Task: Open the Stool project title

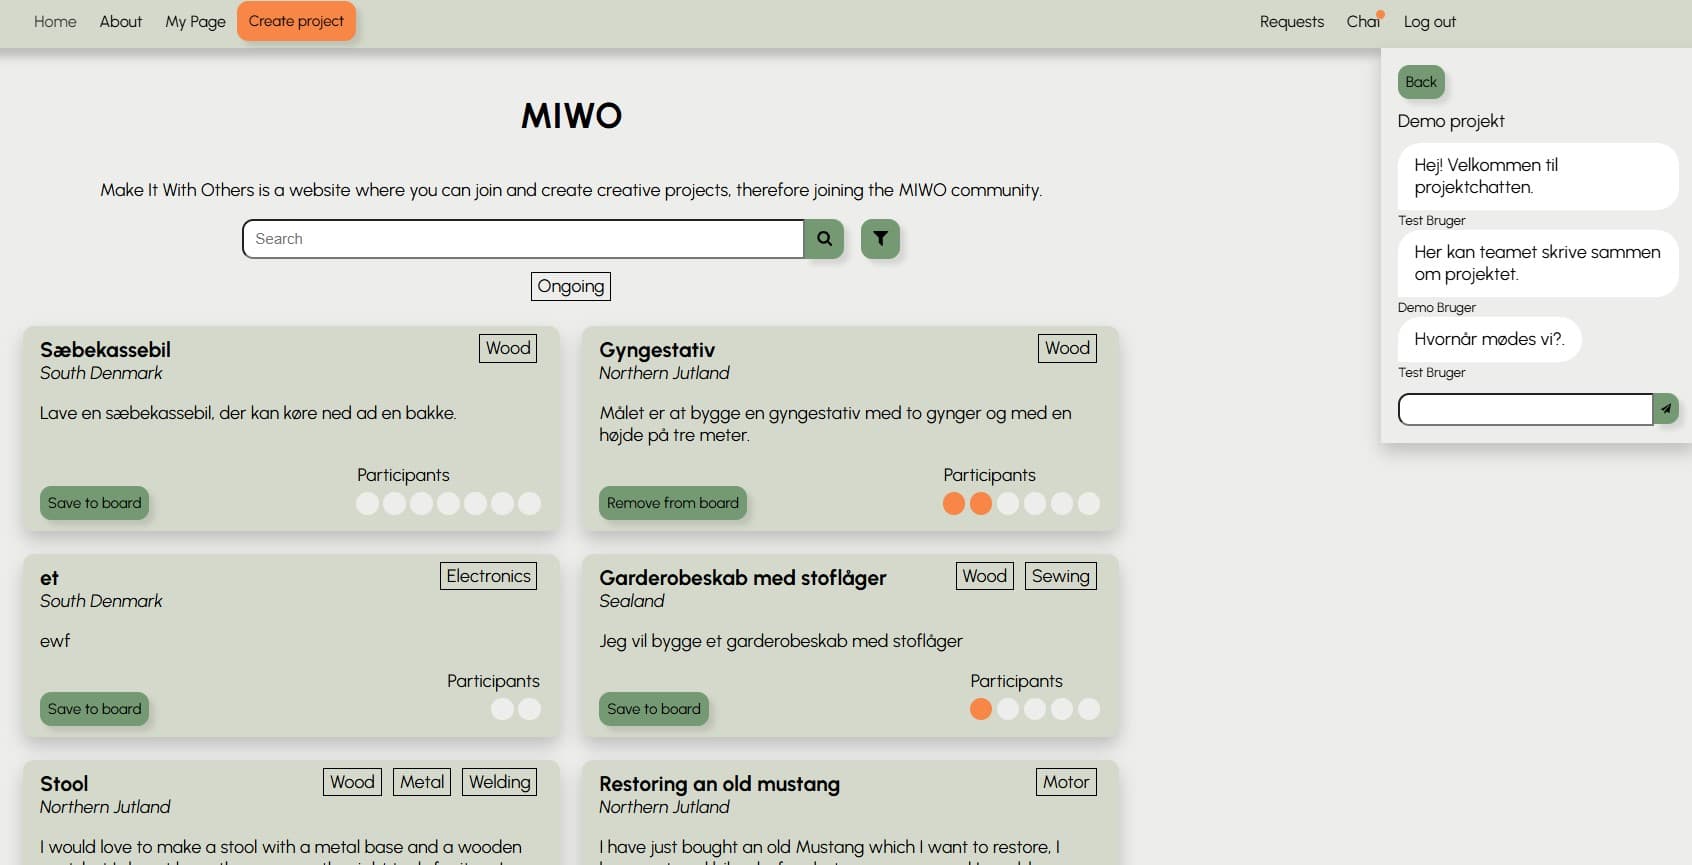Action: pos(64,784)
